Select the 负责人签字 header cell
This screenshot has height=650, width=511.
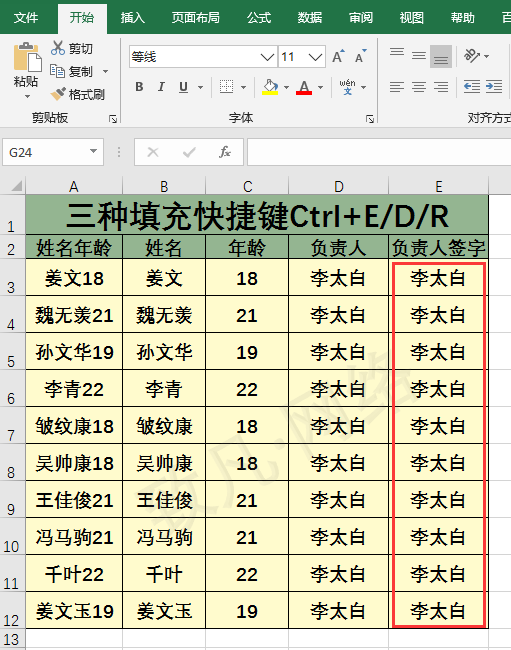click(438, 247)
